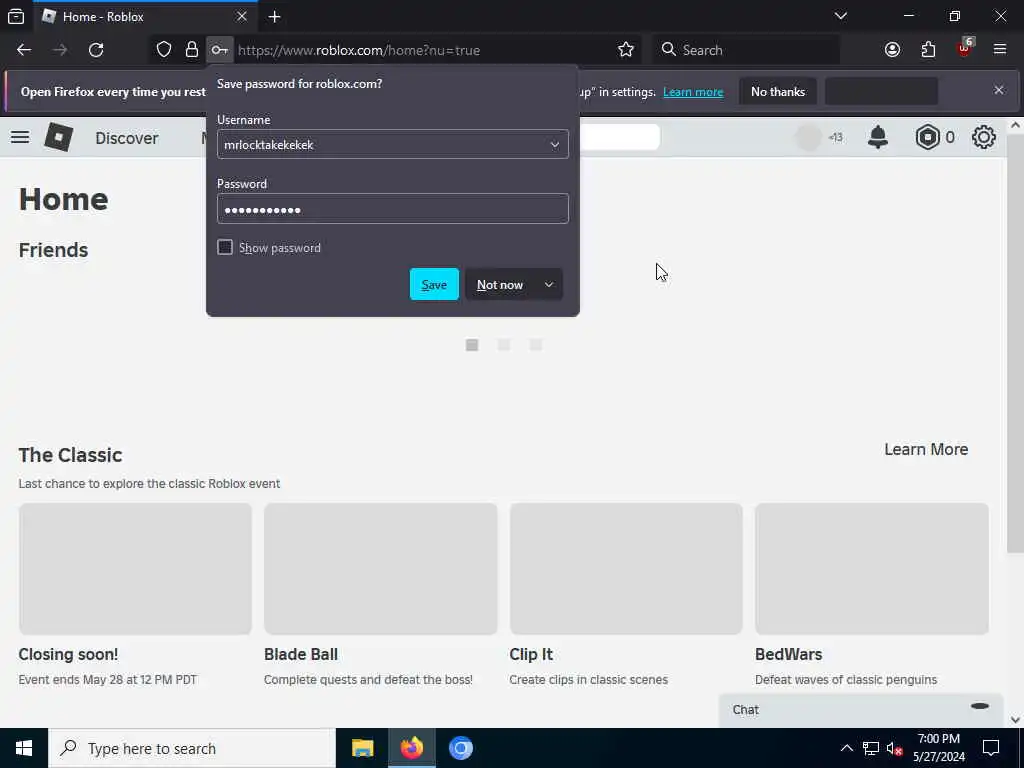Select the second carousel indicator dot
Image resolution: width=1024 pixels, height=768 pixels.
point(504,345)
